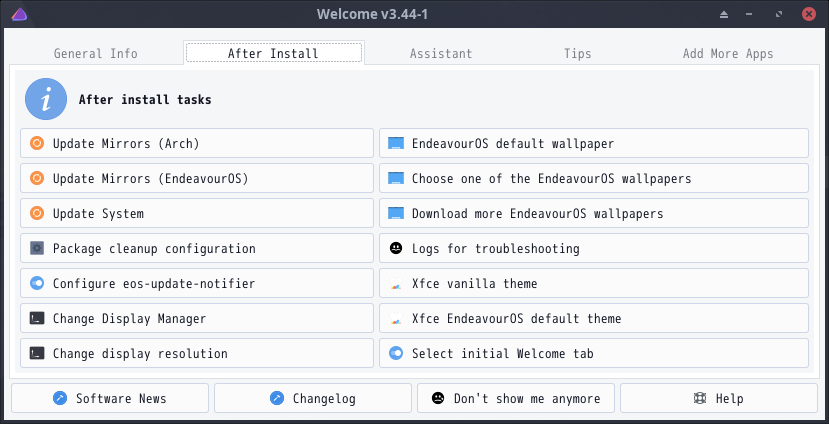
Task: Click the icon beside Xfce vanilla theme
Action: tap(396, 283)
